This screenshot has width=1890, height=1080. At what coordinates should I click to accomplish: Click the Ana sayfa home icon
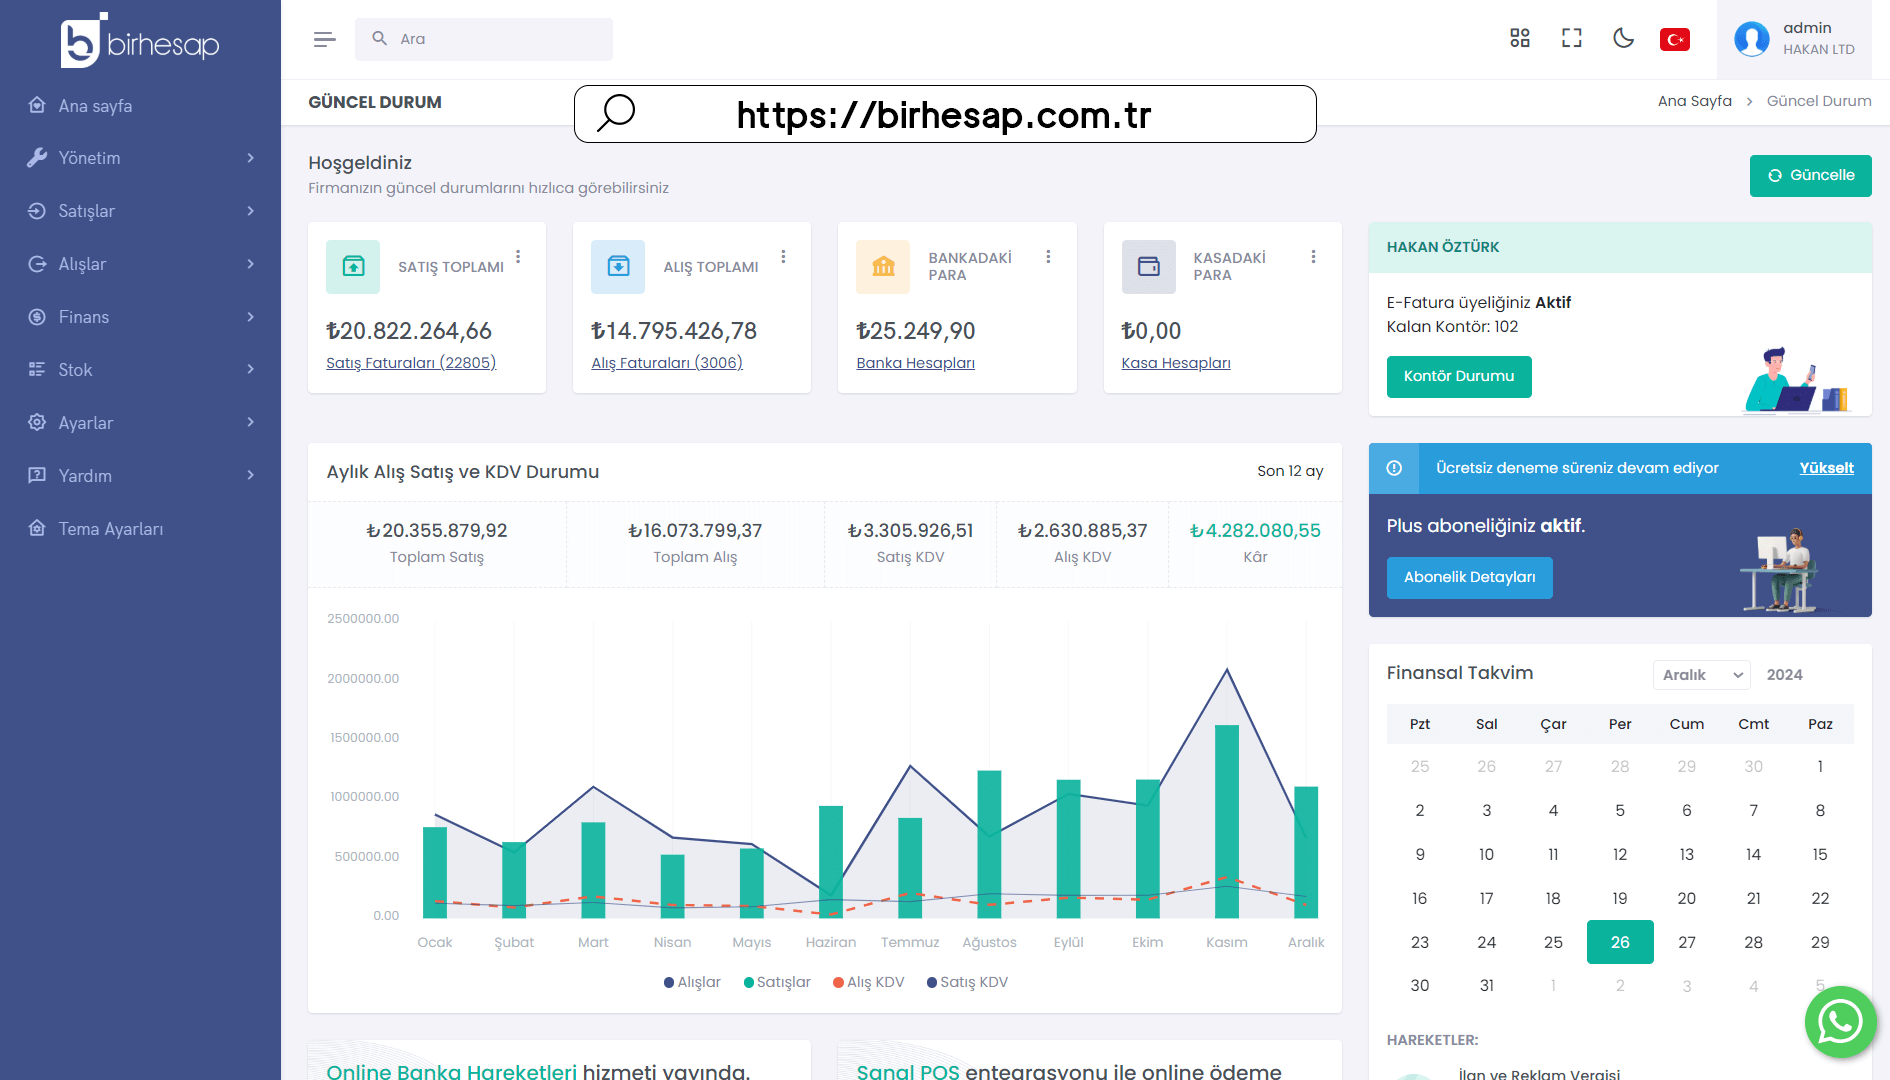coord(37,105)
